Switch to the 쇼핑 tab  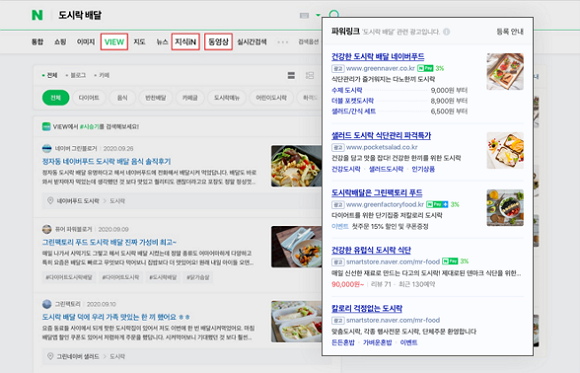[60, 42]
